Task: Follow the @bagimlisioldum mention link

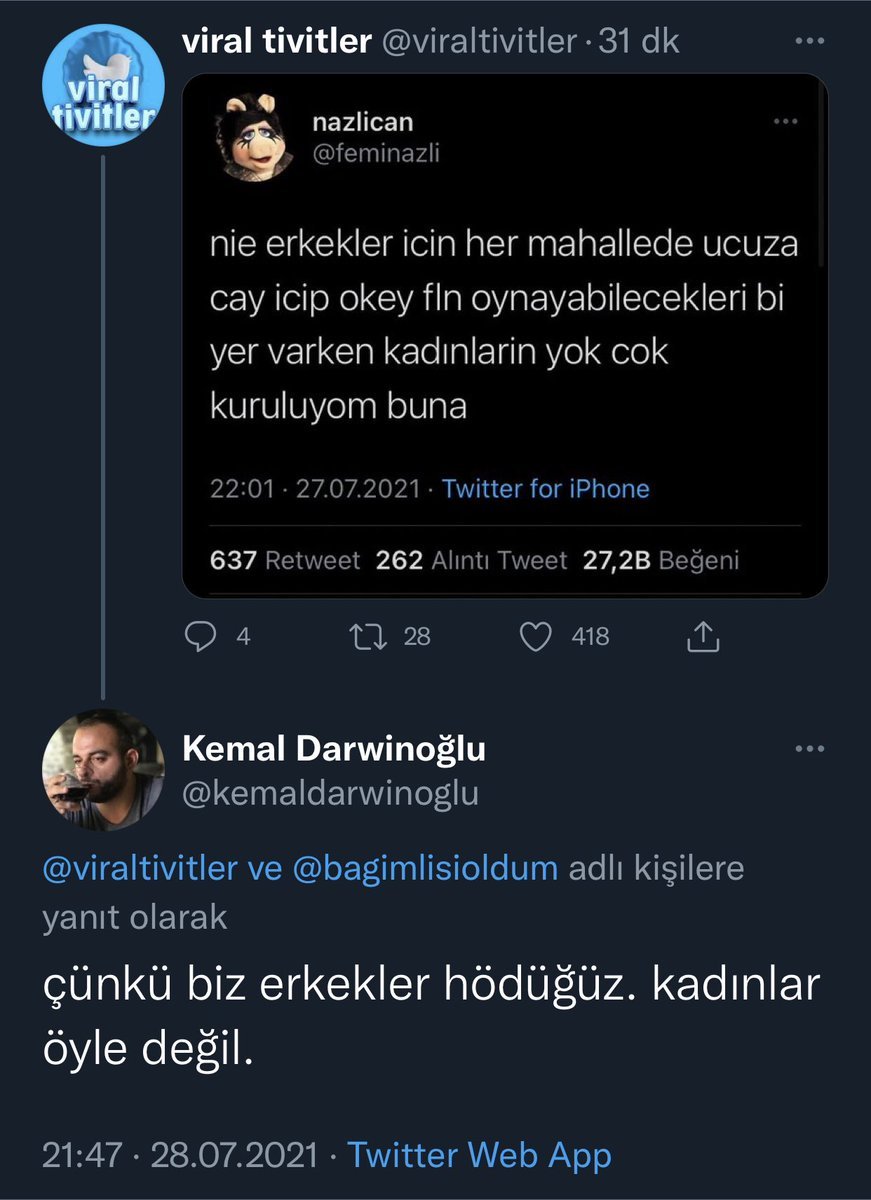Action: click(x=425, y=868)
